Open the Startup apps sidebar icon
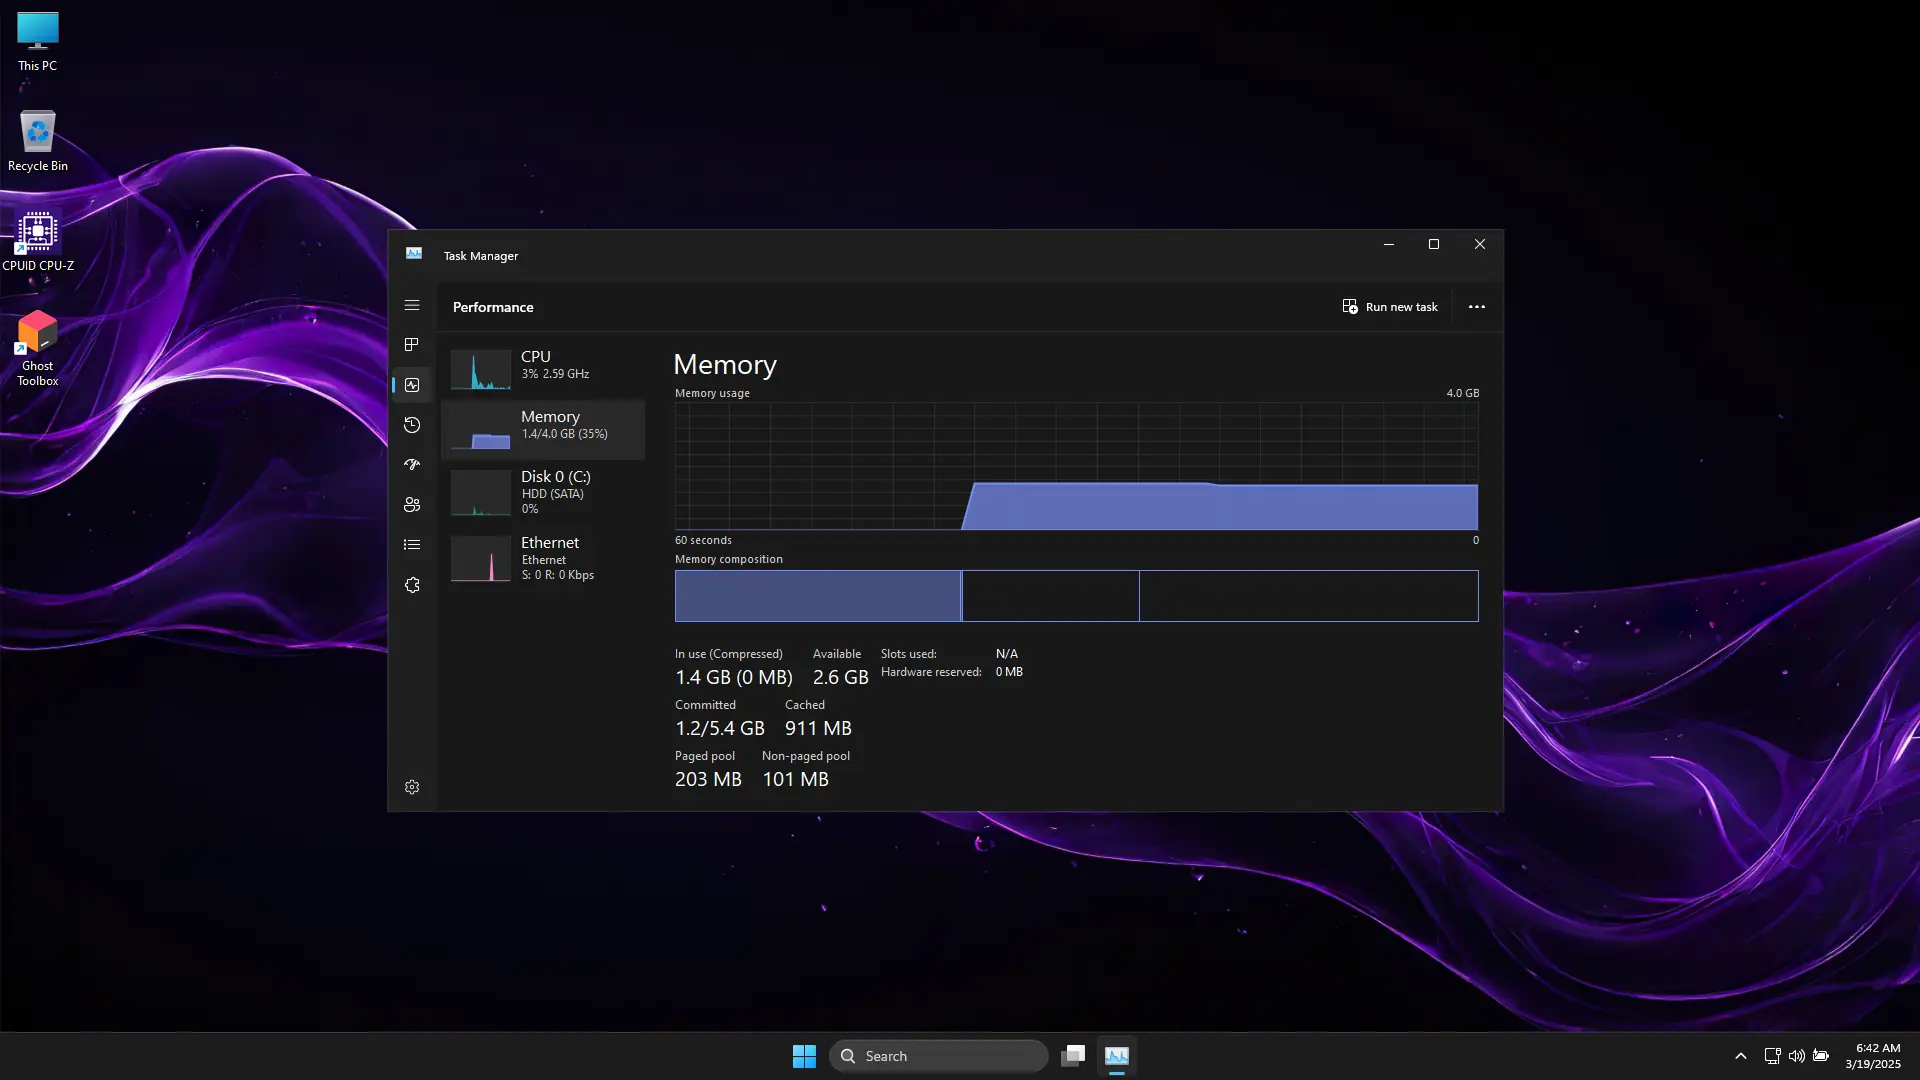1920x1080 pixels. (x=411, y=465)
